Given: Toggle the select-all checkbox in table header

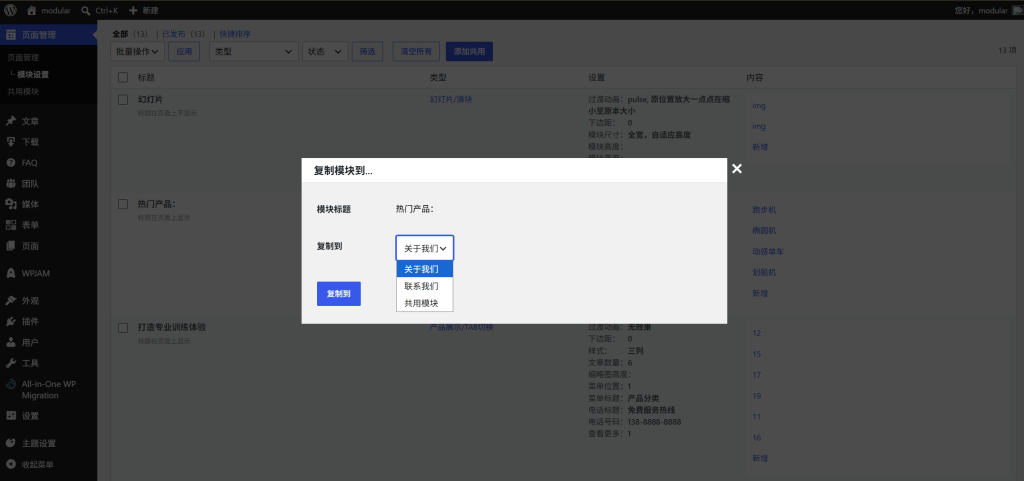Looking at the screenshot, I should tap(123, 78).
